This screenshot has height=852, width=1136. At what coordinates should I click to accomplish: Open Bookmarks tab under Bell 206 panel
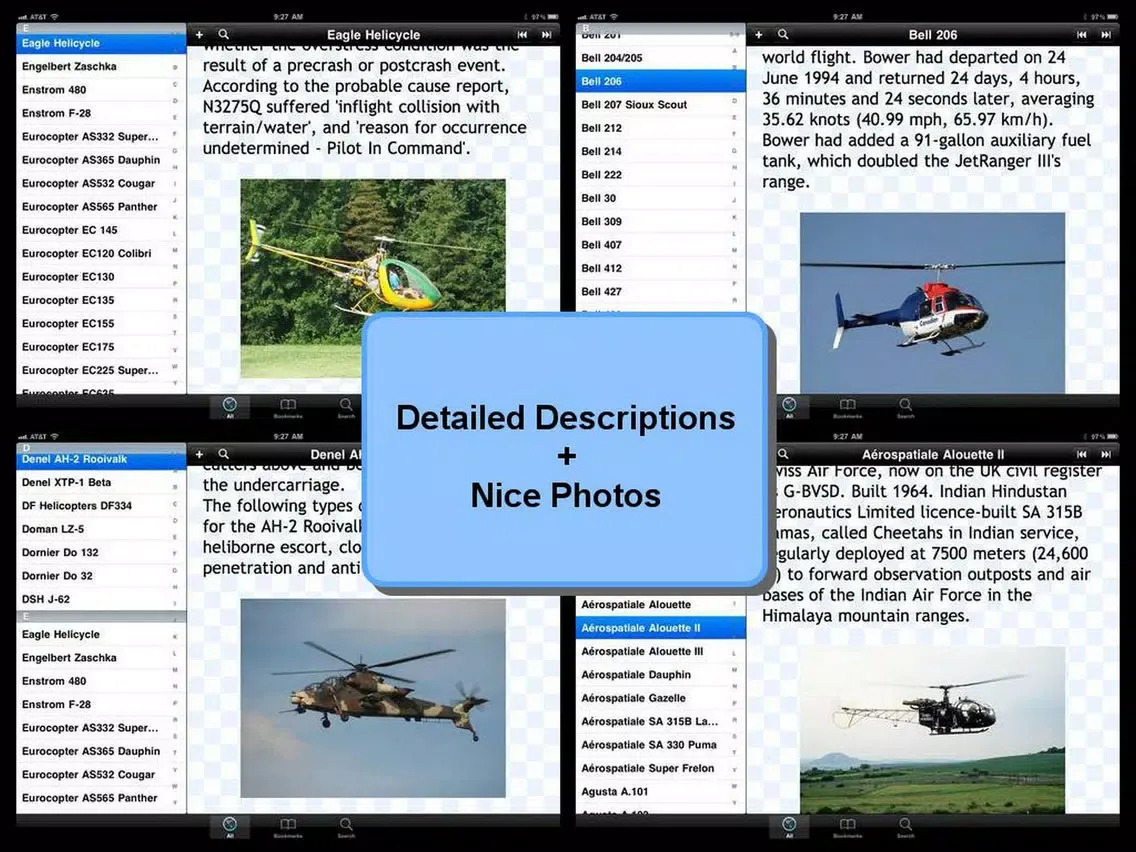tap(847, 407)
